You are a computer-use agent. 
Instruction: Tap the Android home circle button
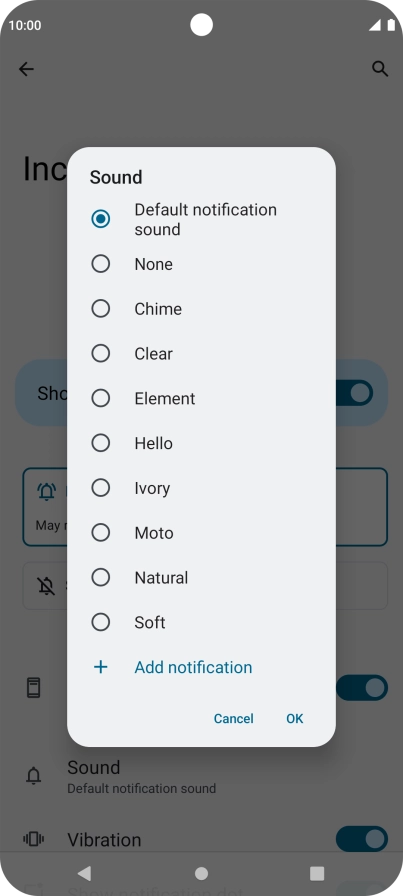(x=201, y=873)
